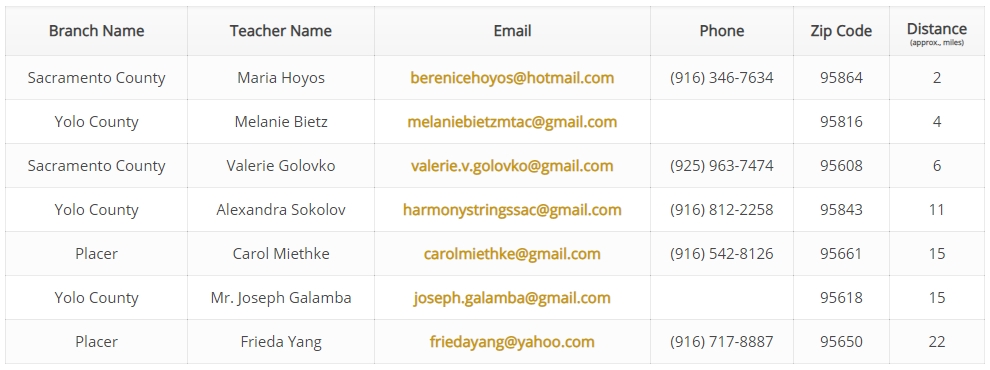Click zip code 95661 cell
Viewport: 990px width, 370px height.
coord(841,254)
